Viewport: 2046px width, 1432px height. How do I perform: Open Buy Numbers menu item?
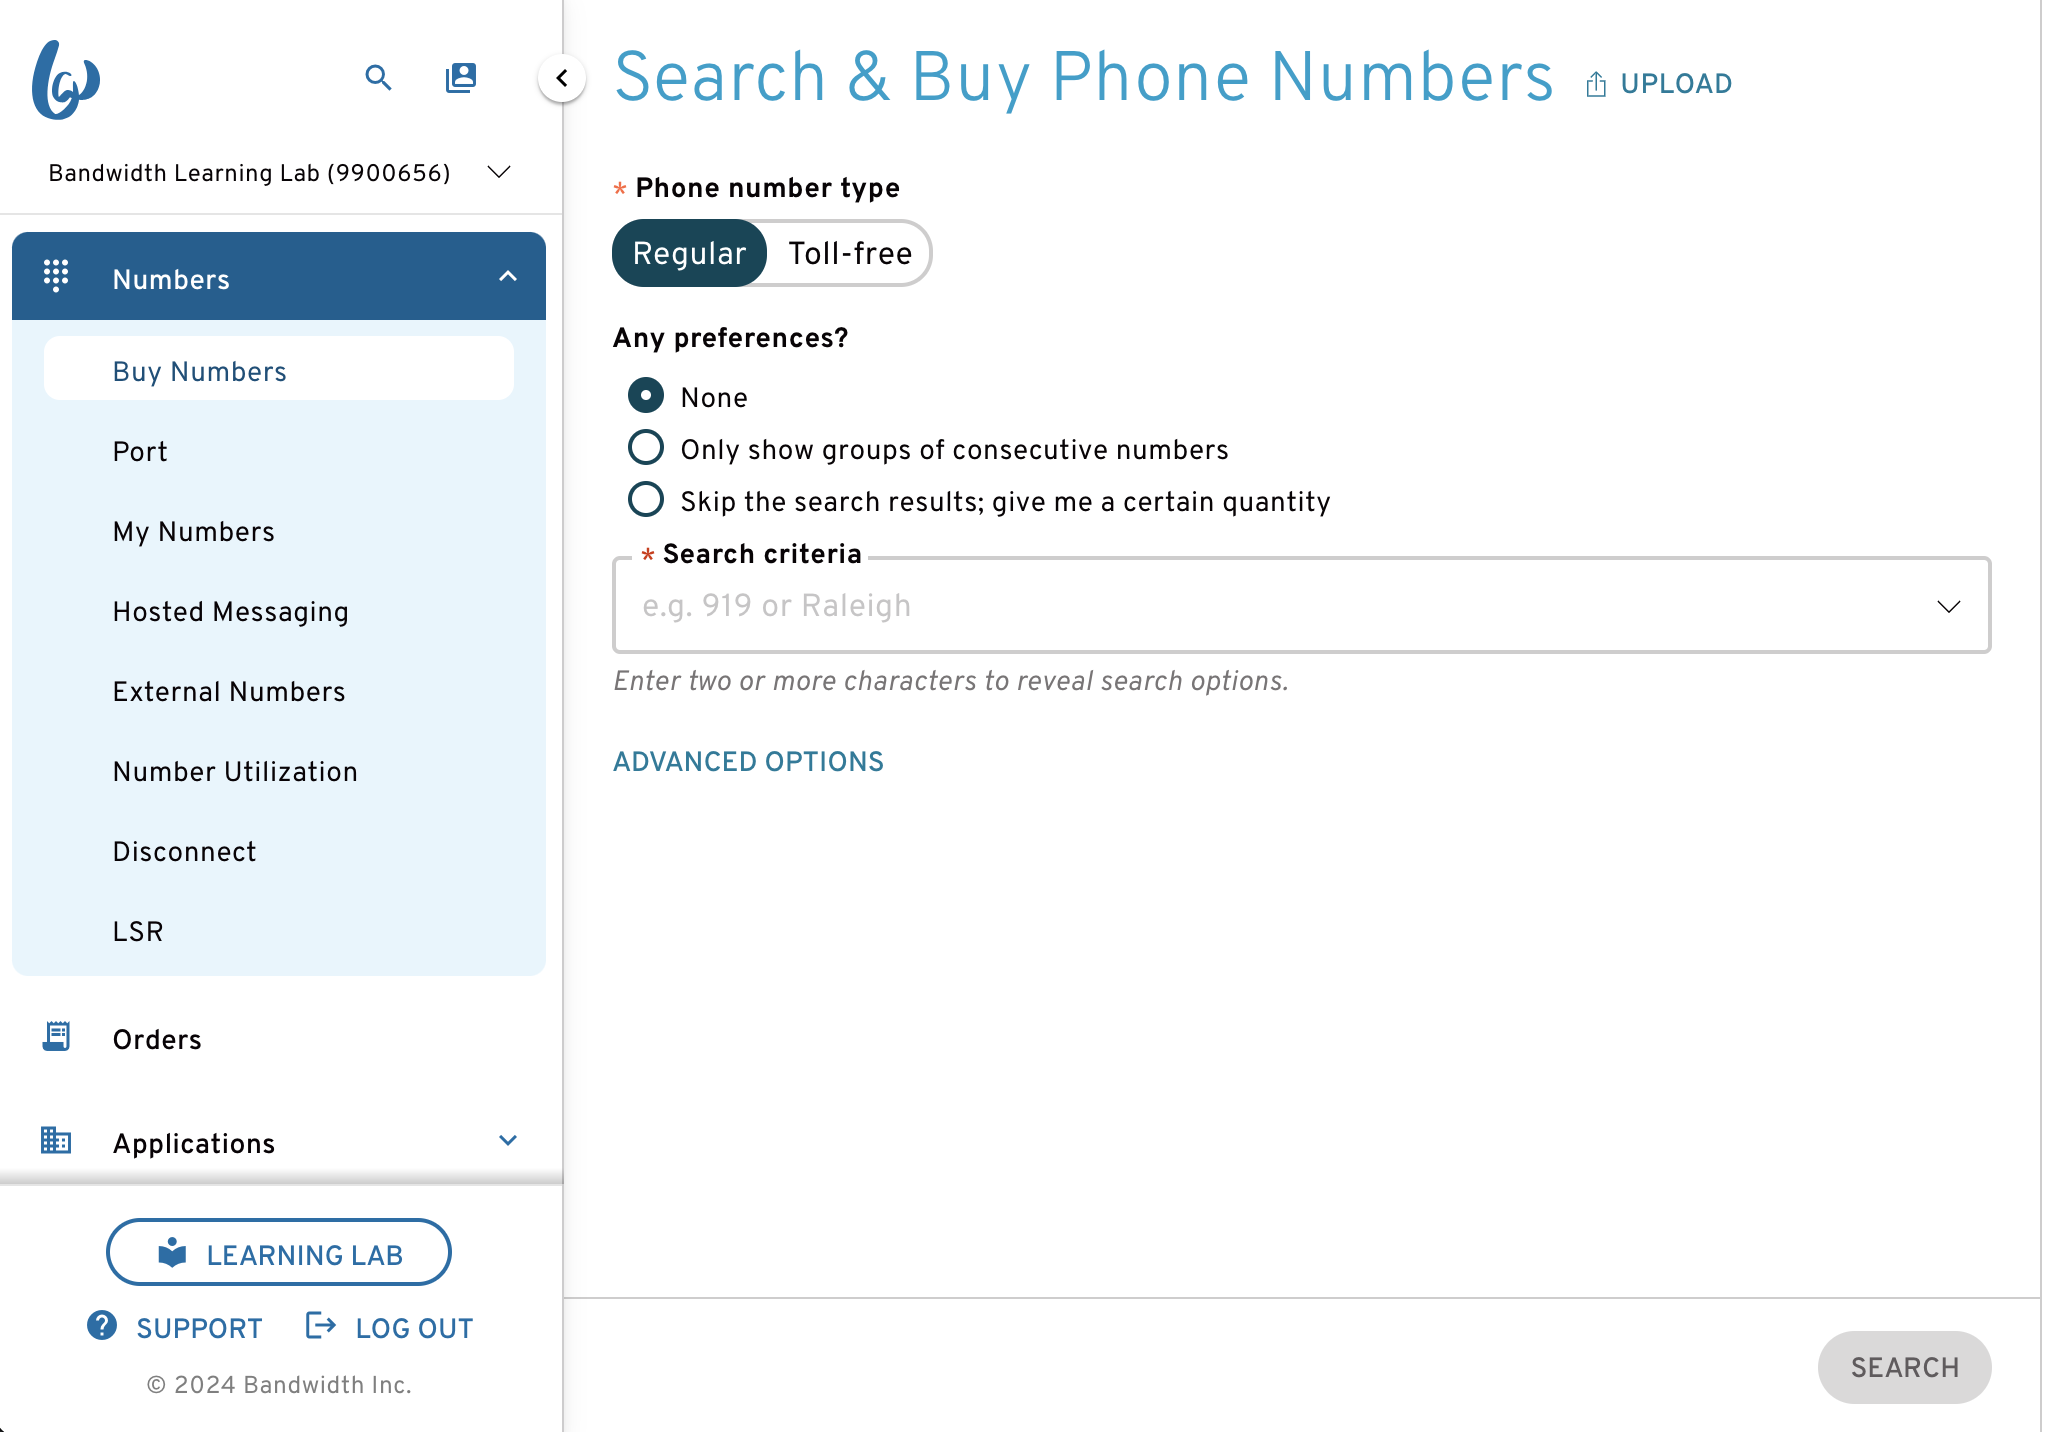[279, 370]
